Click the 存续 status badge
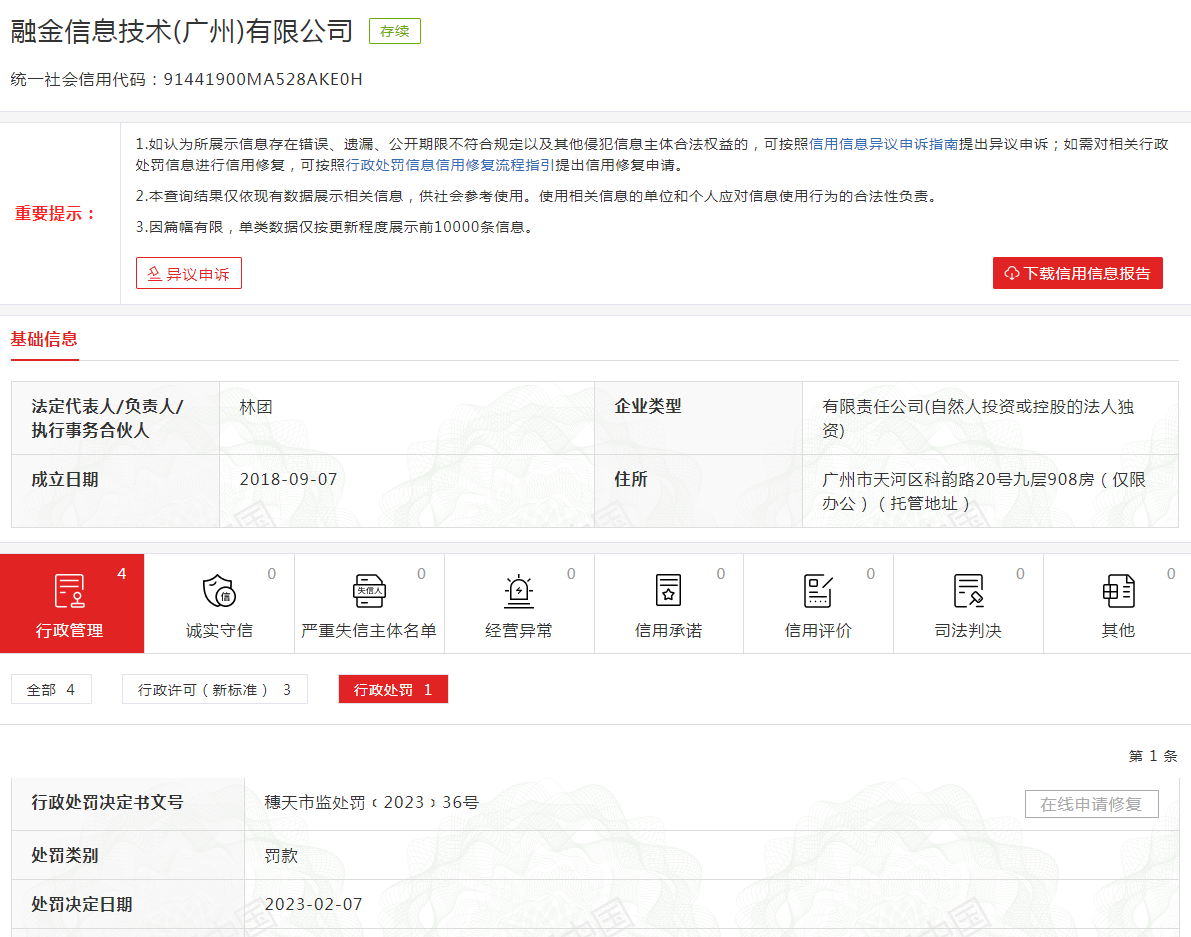The image size is (1191, 937). [x=395, y=31]
